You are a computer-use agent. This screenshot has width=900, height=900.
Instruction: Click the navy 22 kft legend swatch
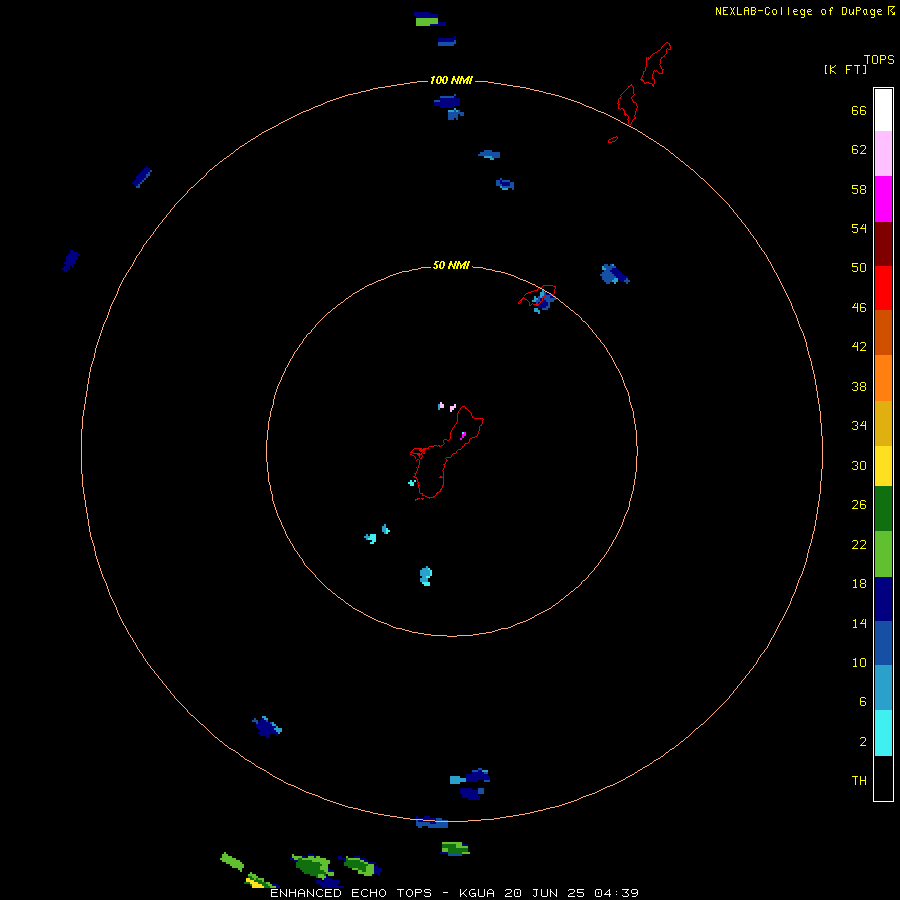[883, 599]
